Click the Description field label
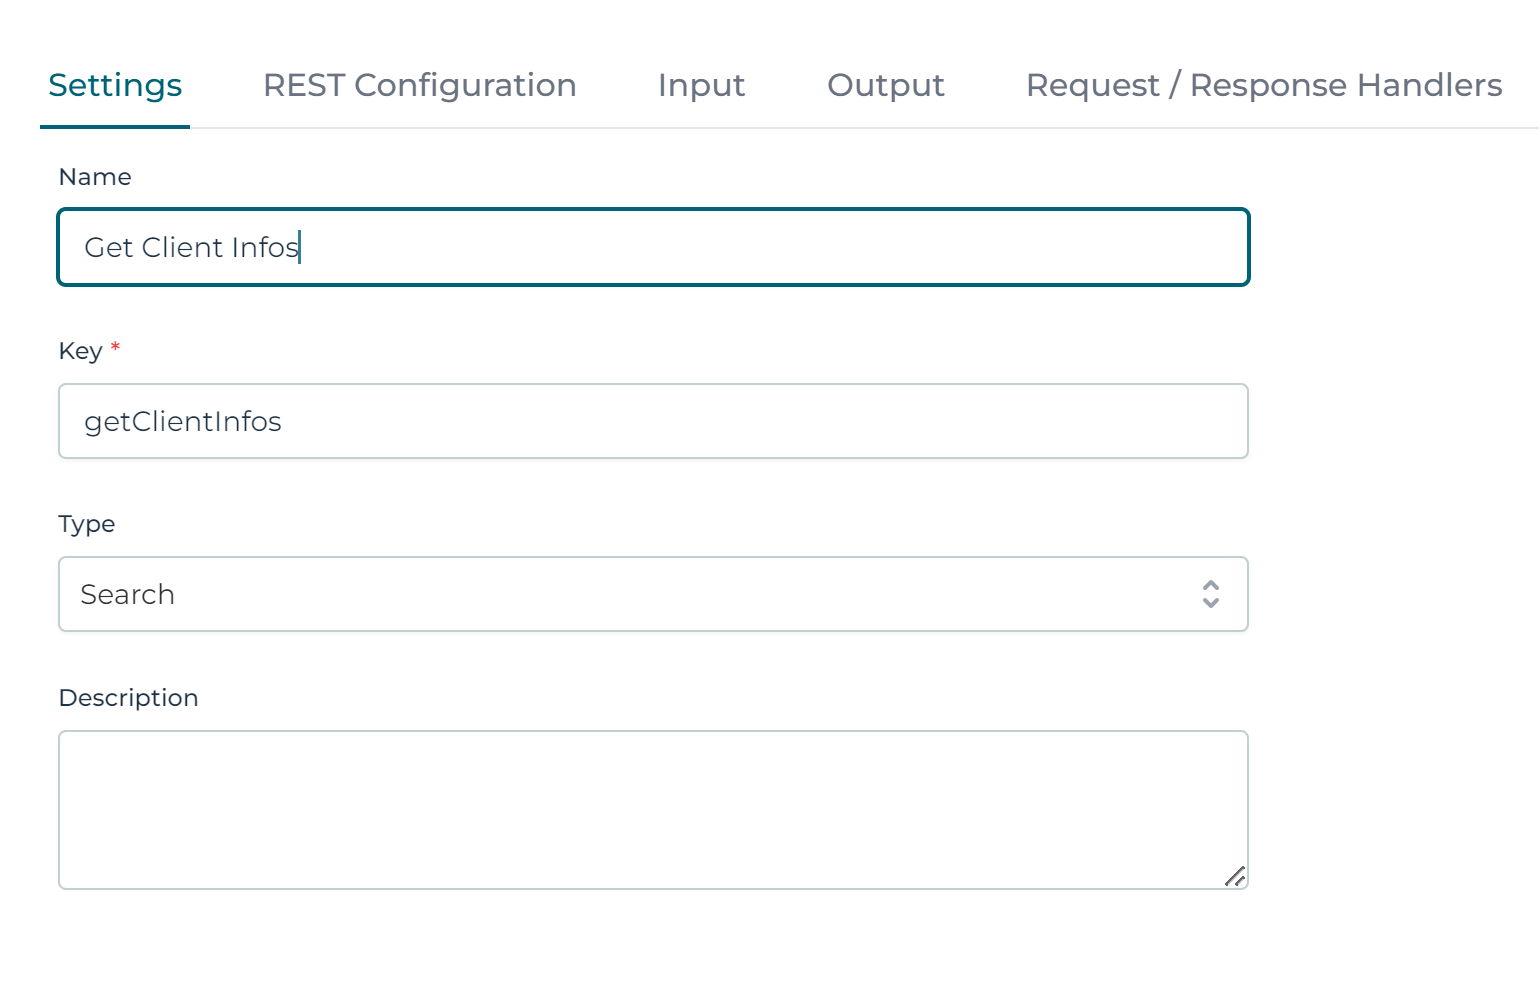Viewport: 1540px width, 995px height. 128,698
